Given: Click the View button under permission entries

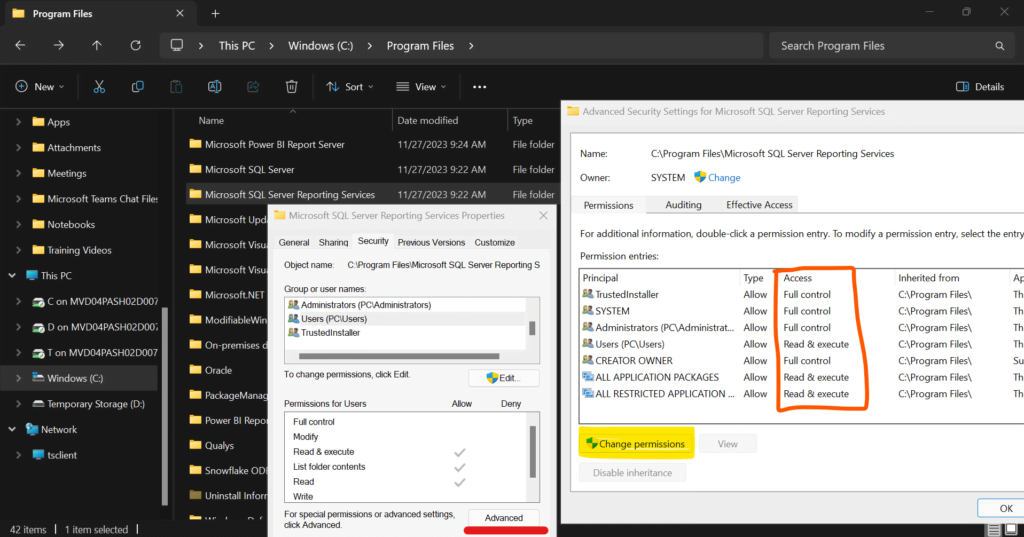Looking at the screenshot, I should [728, 444].
